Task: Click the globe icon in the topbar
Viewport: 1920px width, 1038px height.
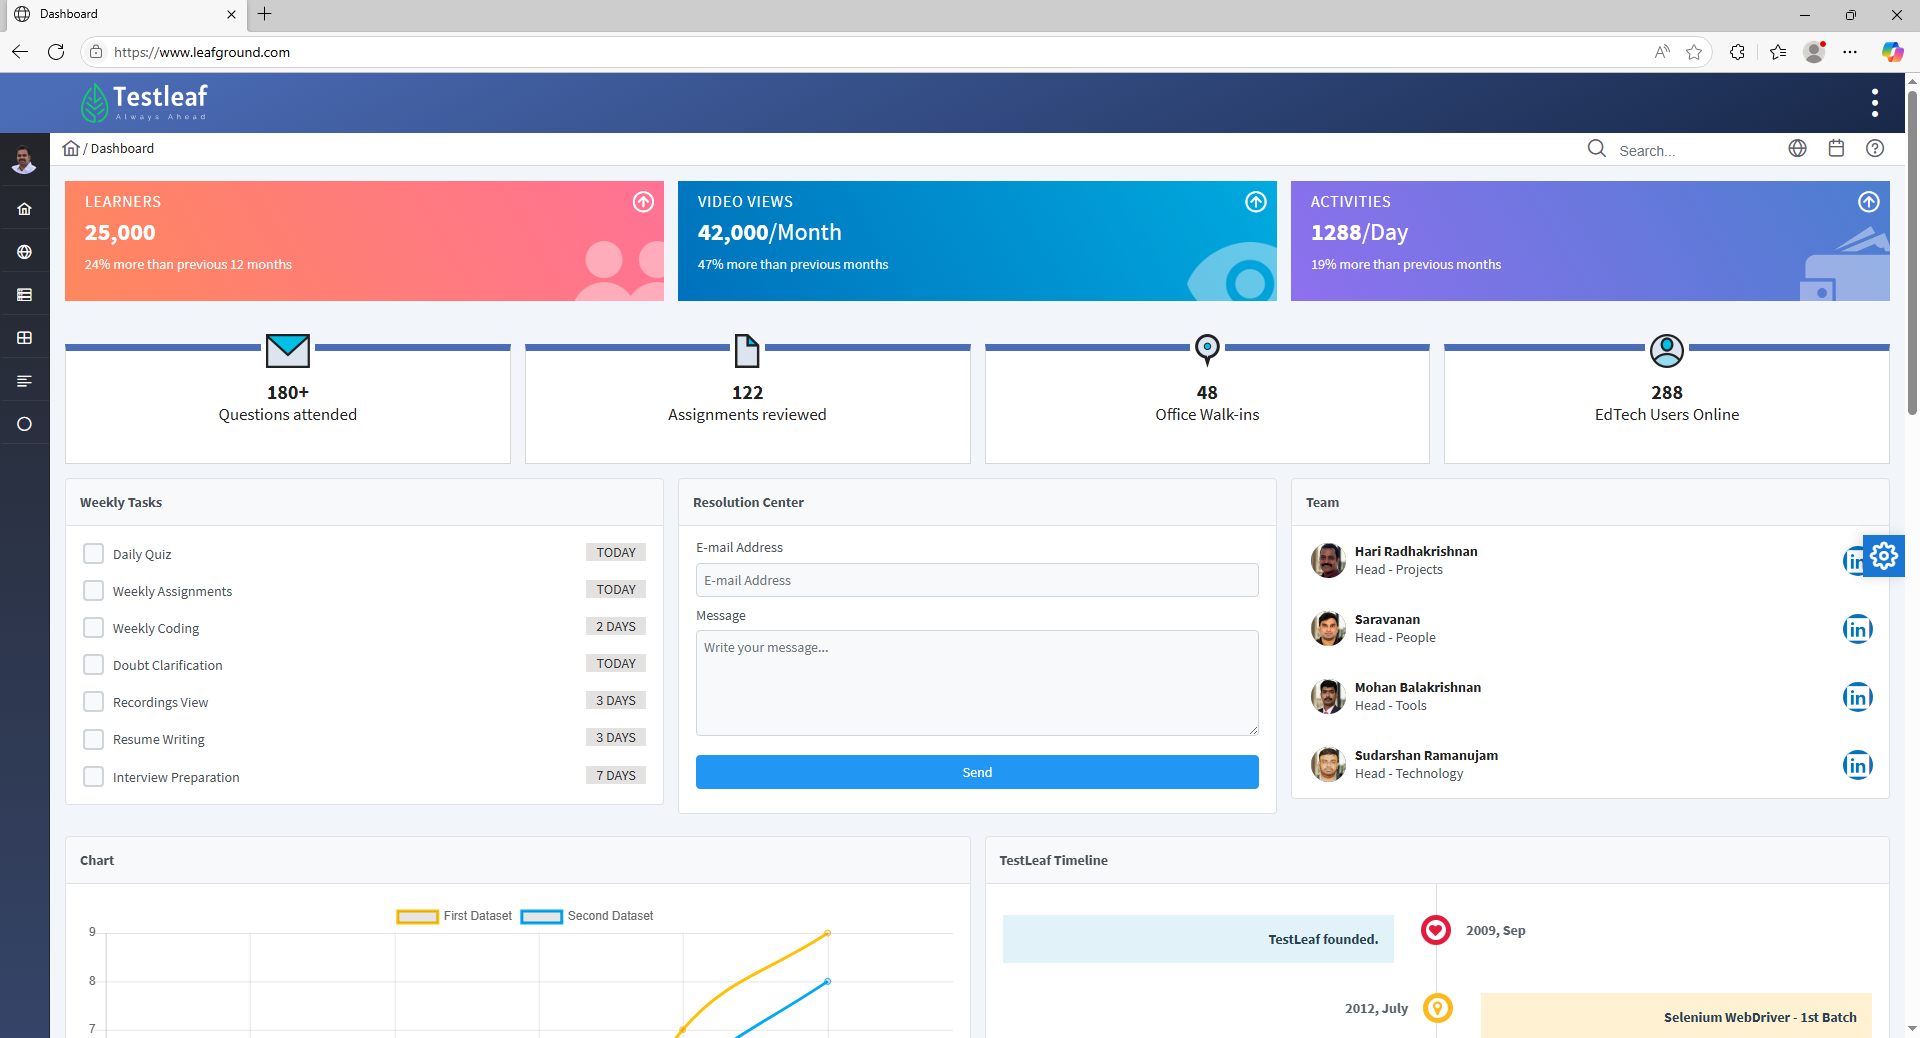Action: (1797, 148)
